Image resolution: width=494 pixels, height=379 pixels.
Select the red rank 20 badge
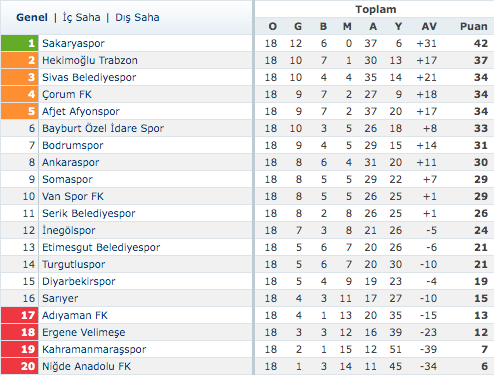[x=20, y=366]
